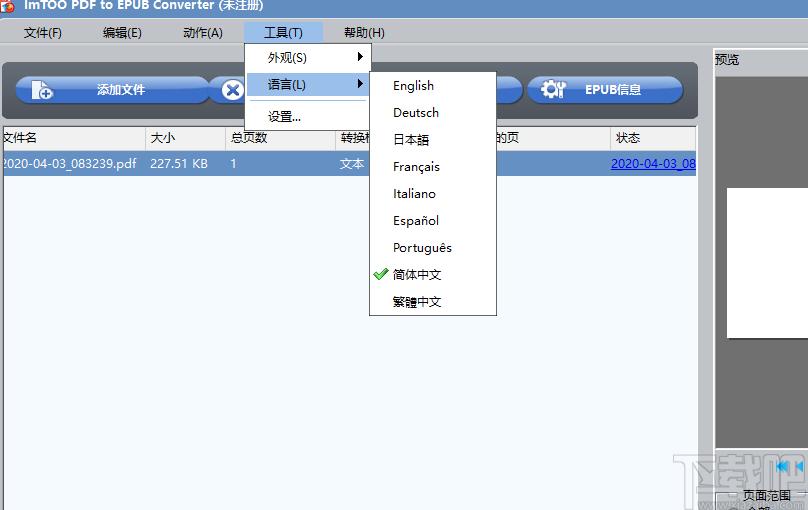The width and height of the screenshot is (808, 510).
Task: Select the 语言(L) menu entry
Action: (308, 84)
